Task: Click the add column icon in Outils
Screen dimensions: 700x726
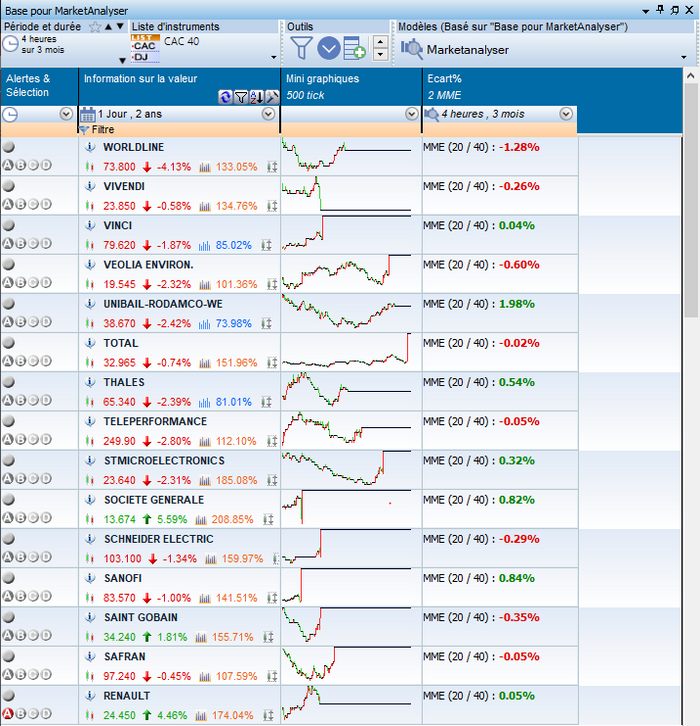Action: tap(355, 48)
